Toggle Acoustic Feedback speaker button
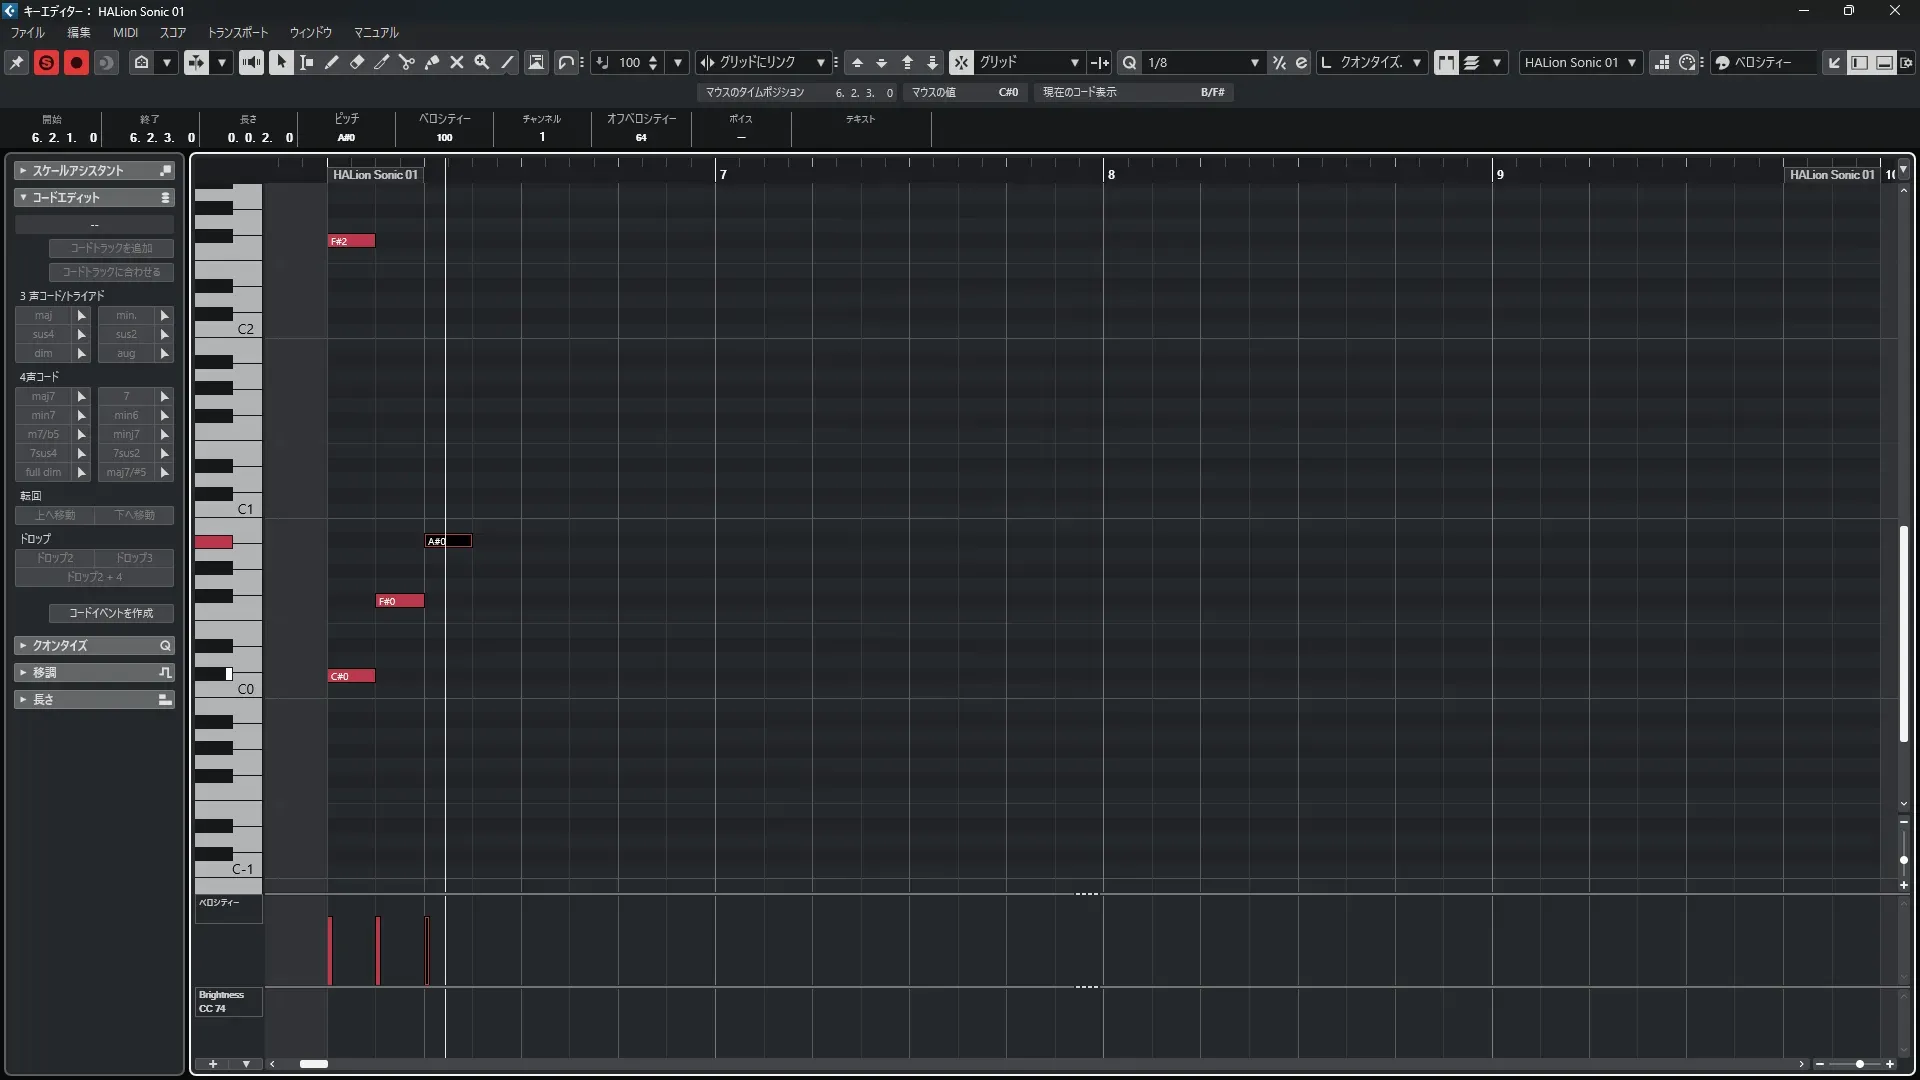The width and height of the screenshot is (1920, 1080). click(251, 62)
